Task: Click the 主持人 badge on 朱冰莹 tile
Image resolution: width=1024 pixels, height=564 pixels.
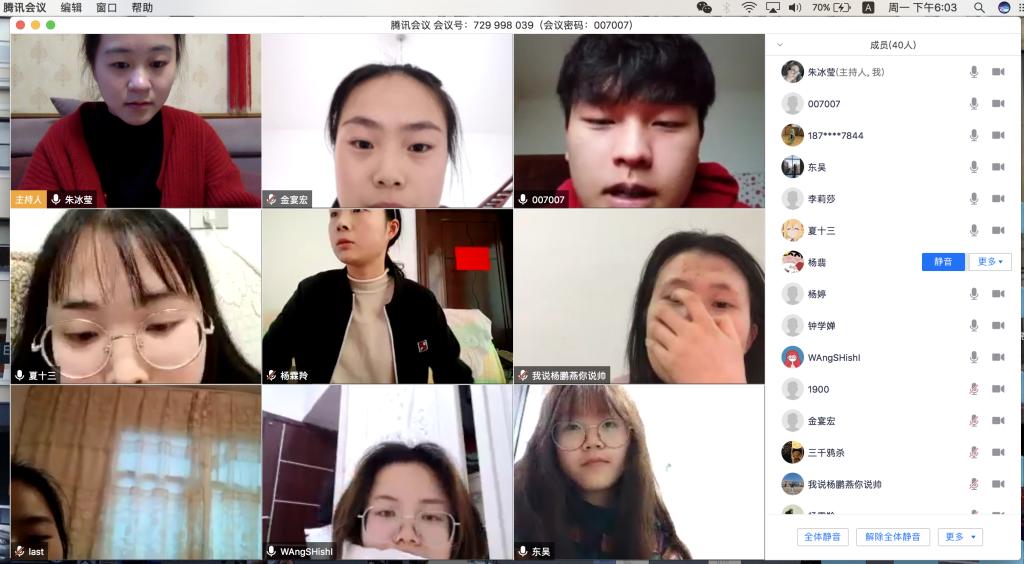Action: 28,199
